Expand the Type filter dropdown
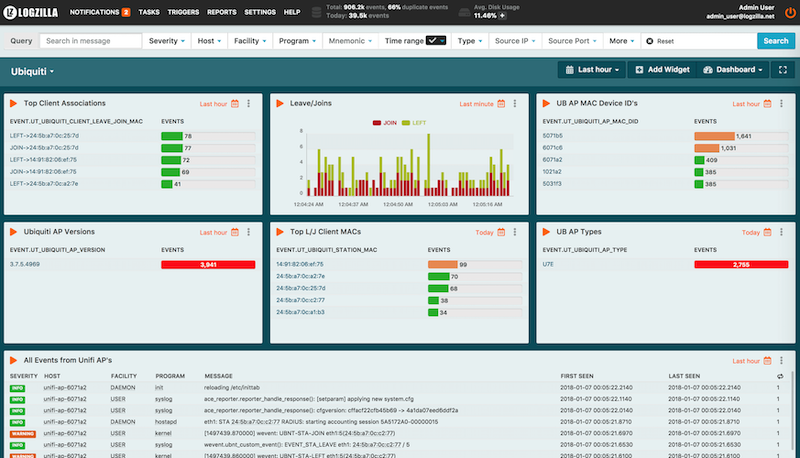This screenshot has width=800, height=458. coord(470,41)
